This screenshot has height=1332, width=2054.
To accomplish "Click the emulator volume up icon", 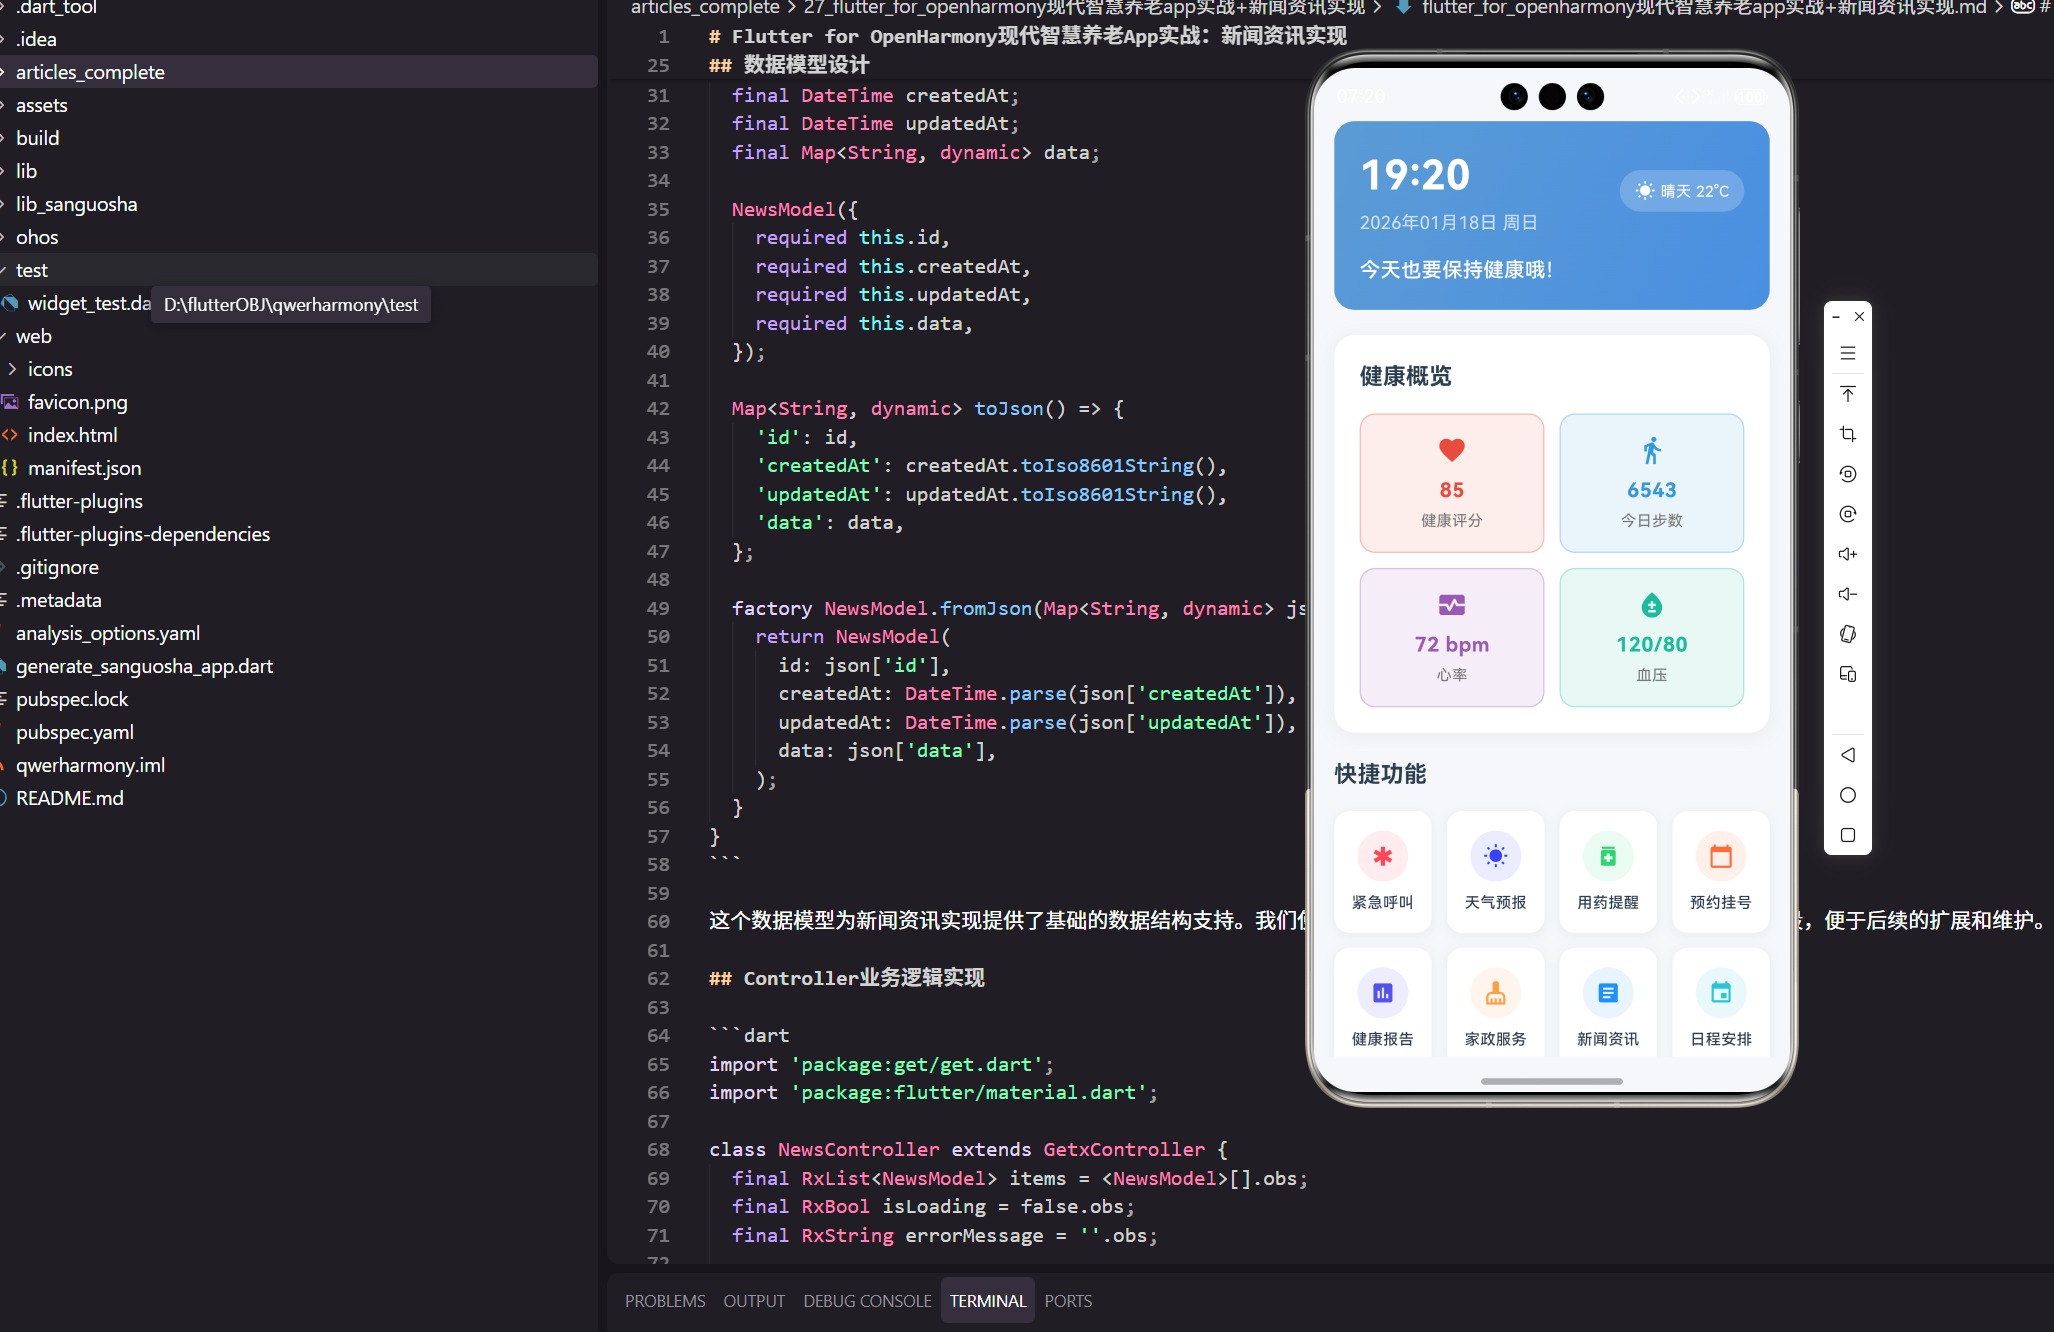I will pos(1847,554).
